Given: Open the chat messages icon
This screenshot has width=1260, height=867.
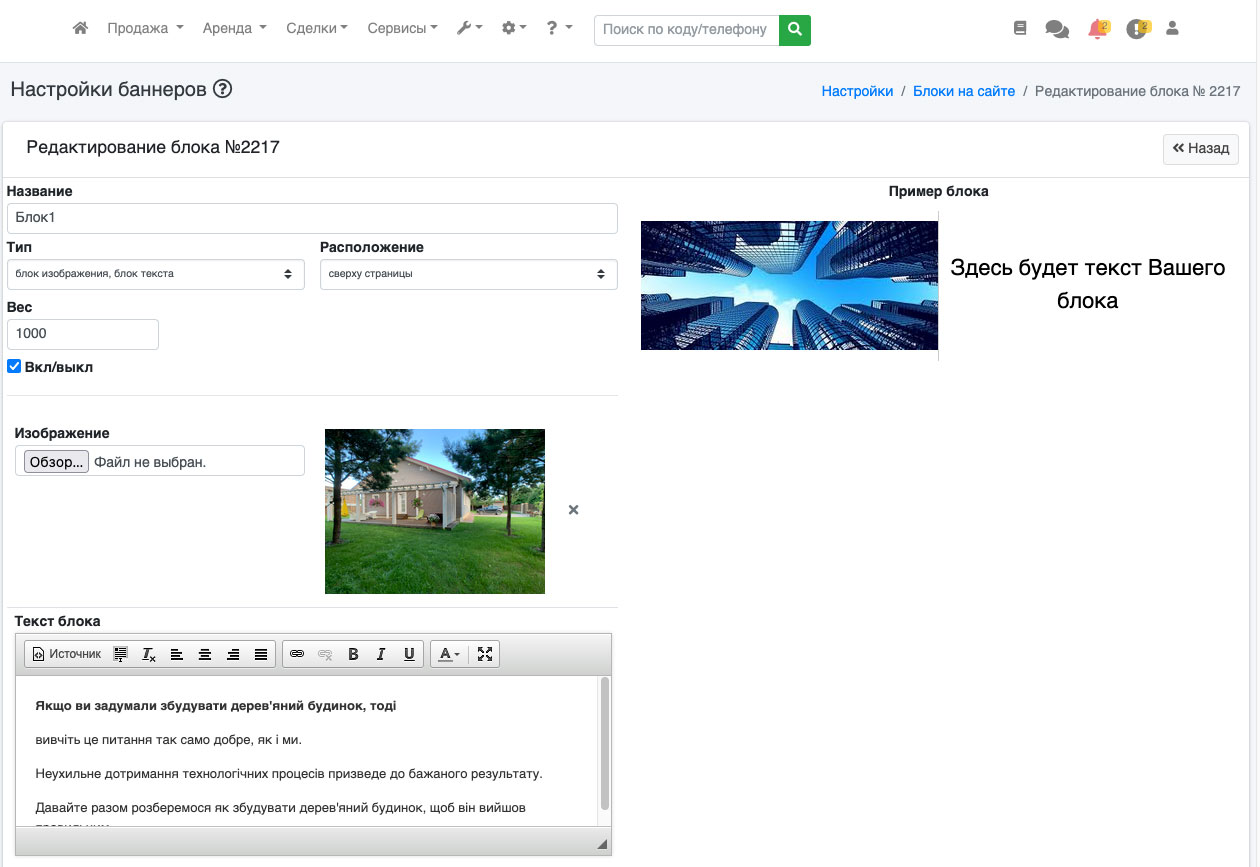Looking at the screenshot, I should (1057, 29).
